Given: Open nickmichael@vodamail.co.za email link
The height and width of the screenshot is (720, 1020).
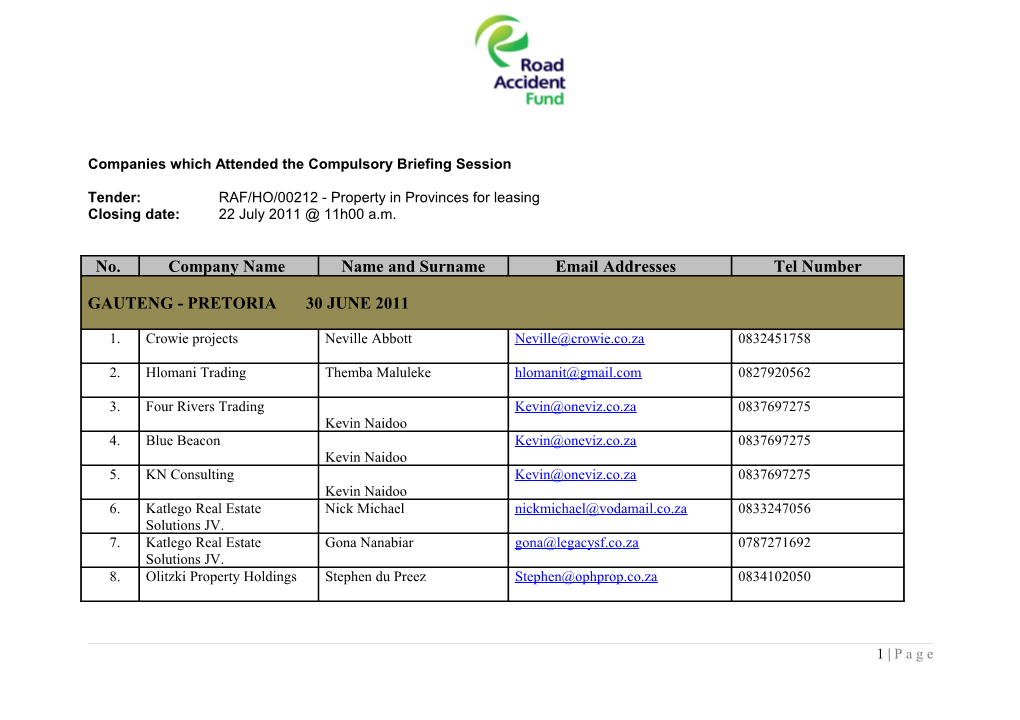Looking at the screenshot, I should tap(600, 508).
